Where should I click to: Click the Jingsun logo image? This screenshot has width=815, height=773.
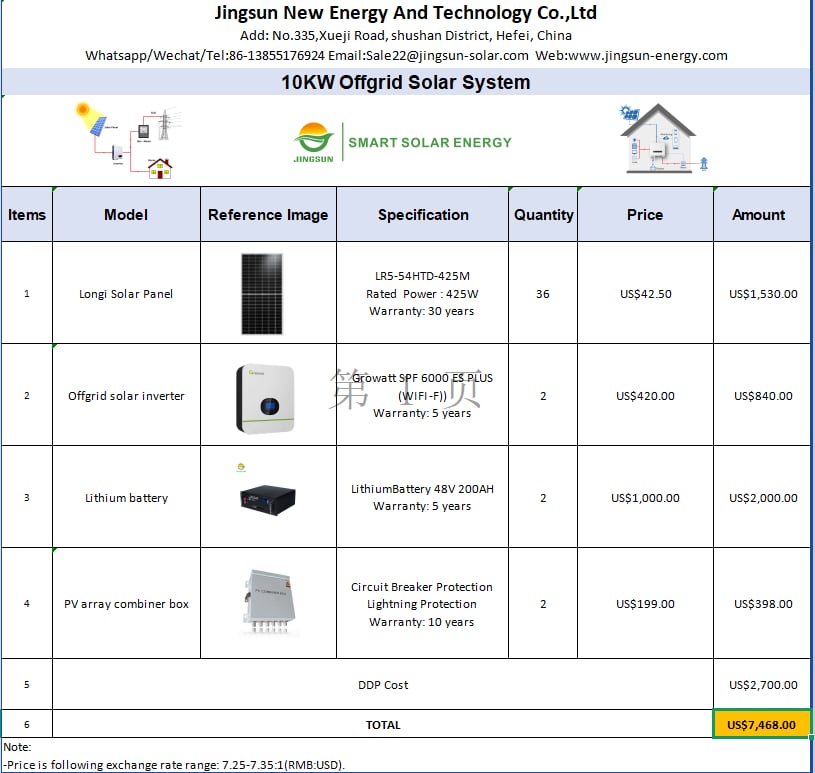[313, 142]
